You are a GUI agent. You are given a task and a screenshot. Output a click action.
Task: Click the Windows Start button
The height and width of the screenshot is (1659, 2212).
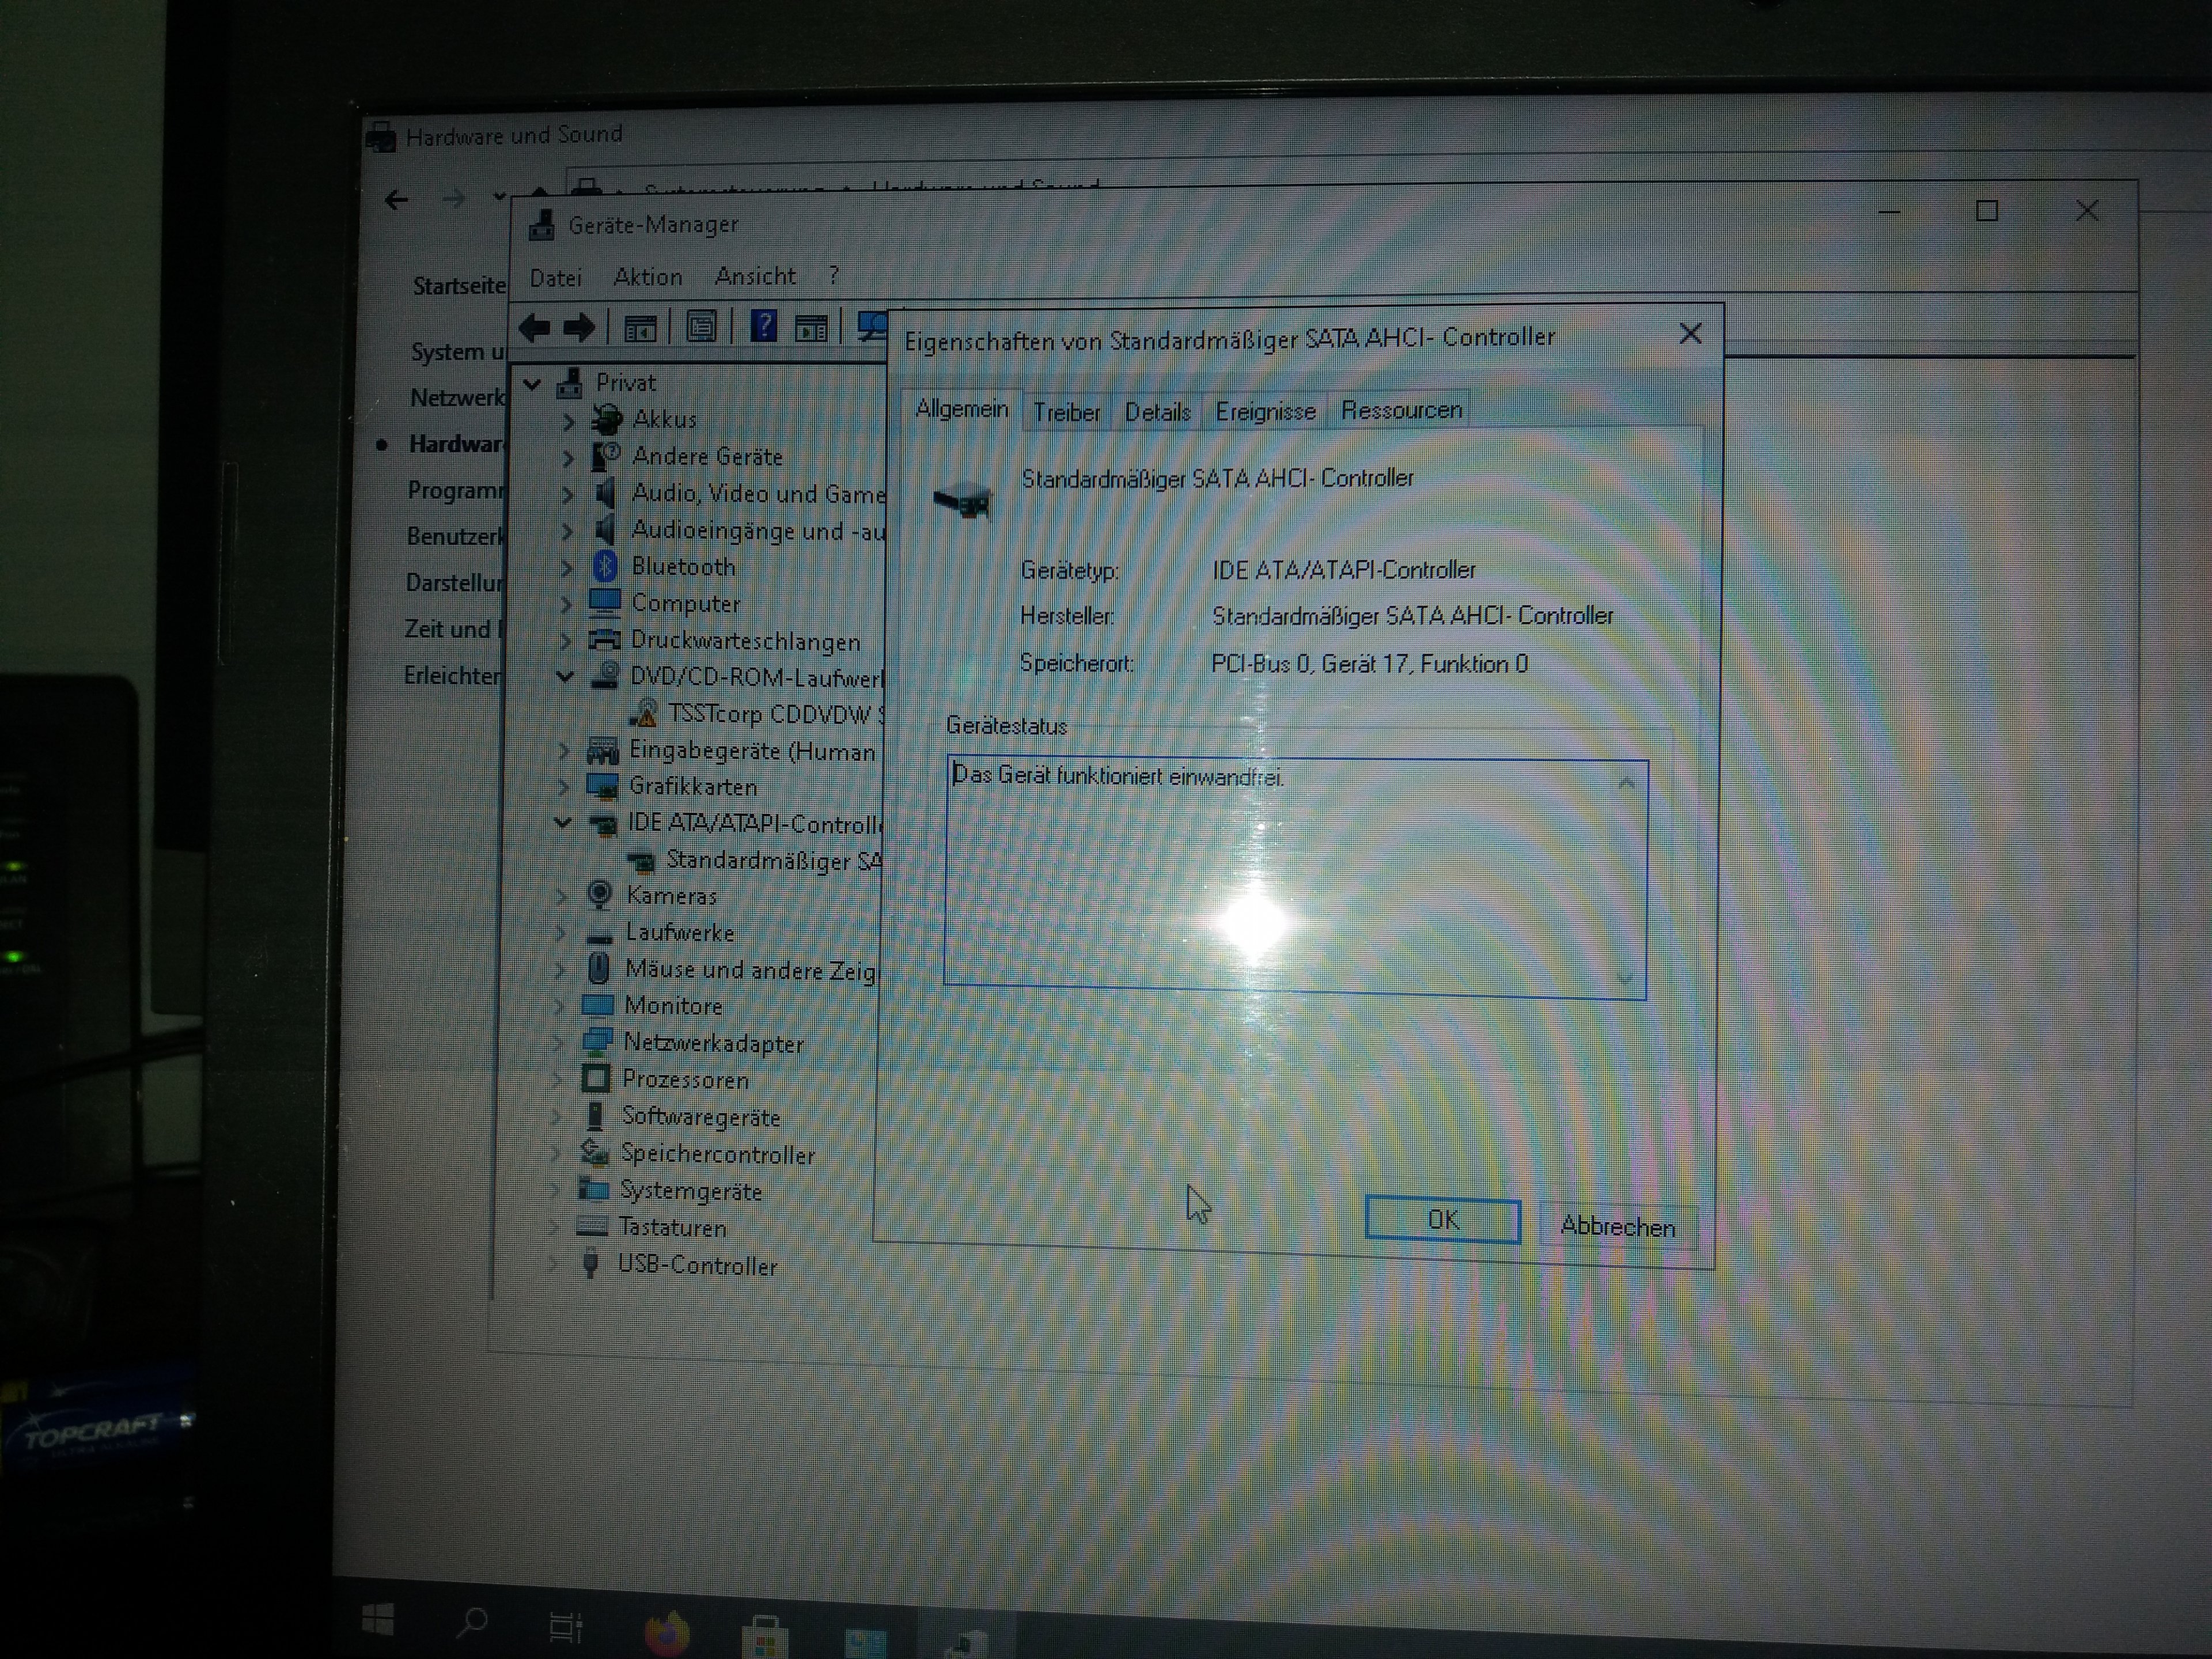pyautogui.click(x=377, y=1620)
